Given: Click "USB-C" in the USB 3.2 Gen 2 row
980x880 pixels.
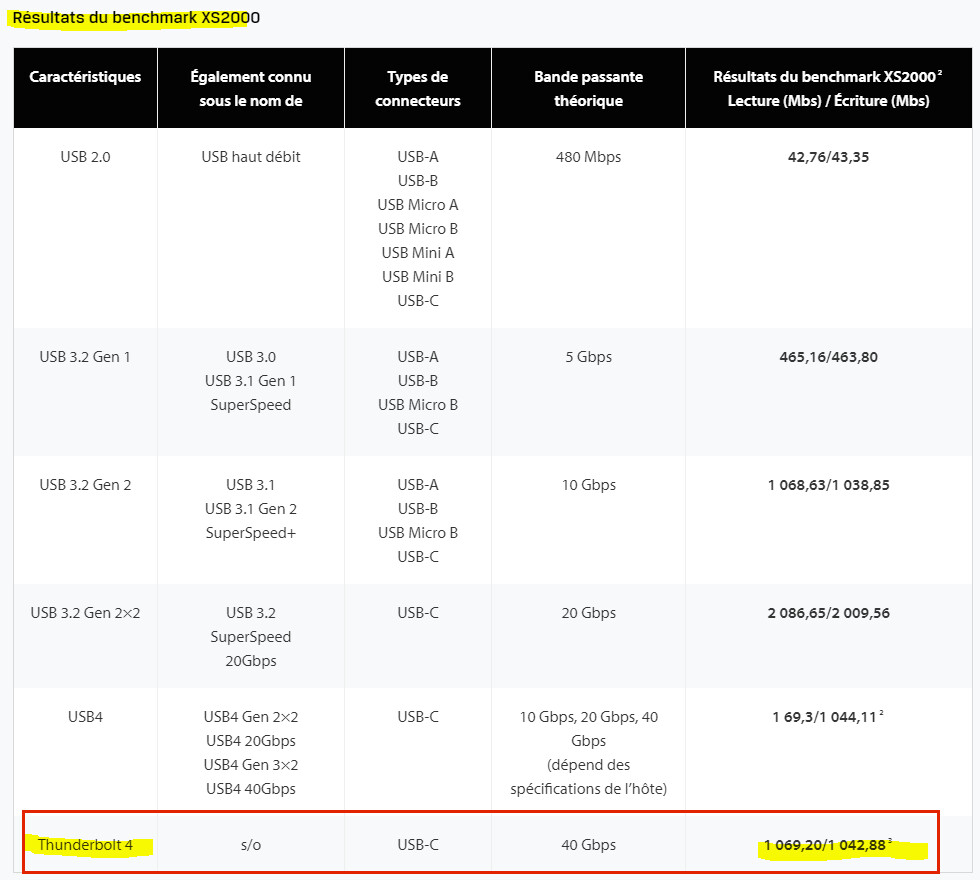Looking at the screenshot, I should click(418, 557).
